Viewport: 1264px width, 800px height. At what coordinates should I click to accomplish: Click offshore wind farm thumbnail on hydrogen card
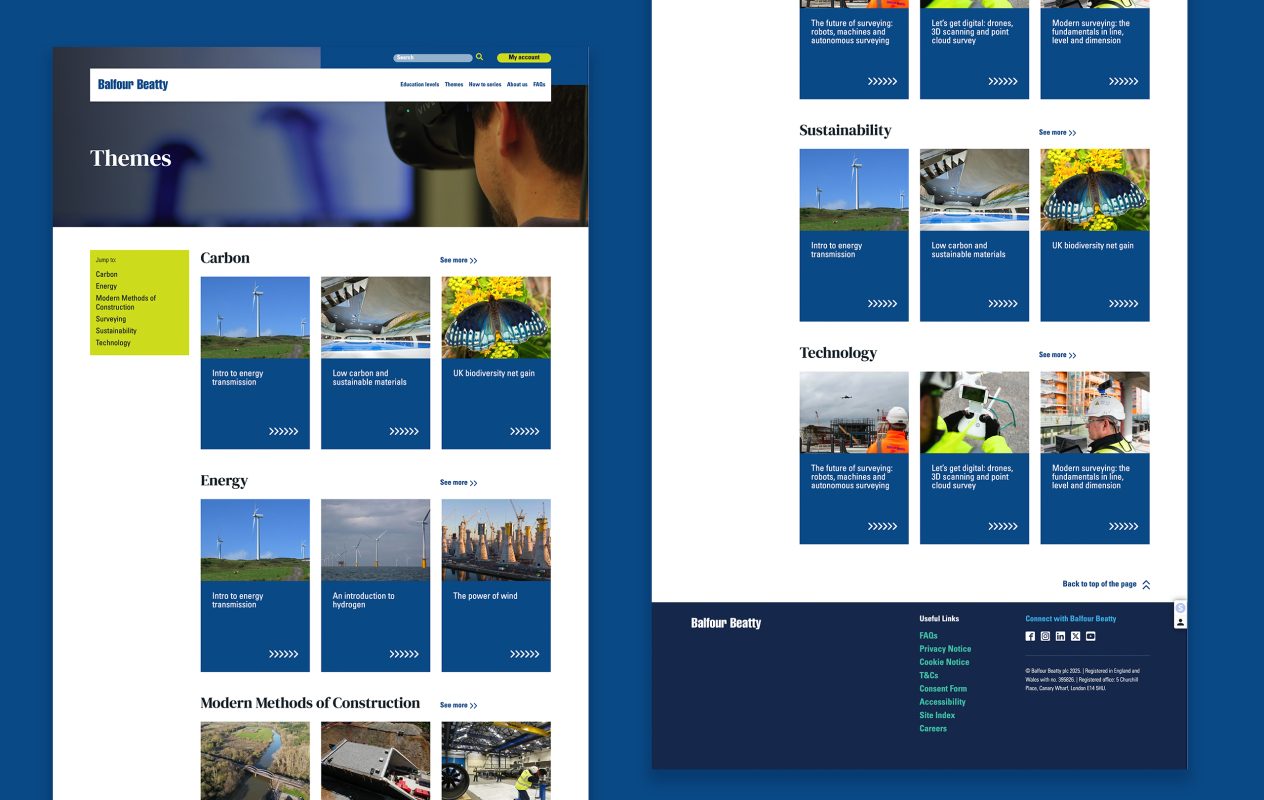[376, 540]
